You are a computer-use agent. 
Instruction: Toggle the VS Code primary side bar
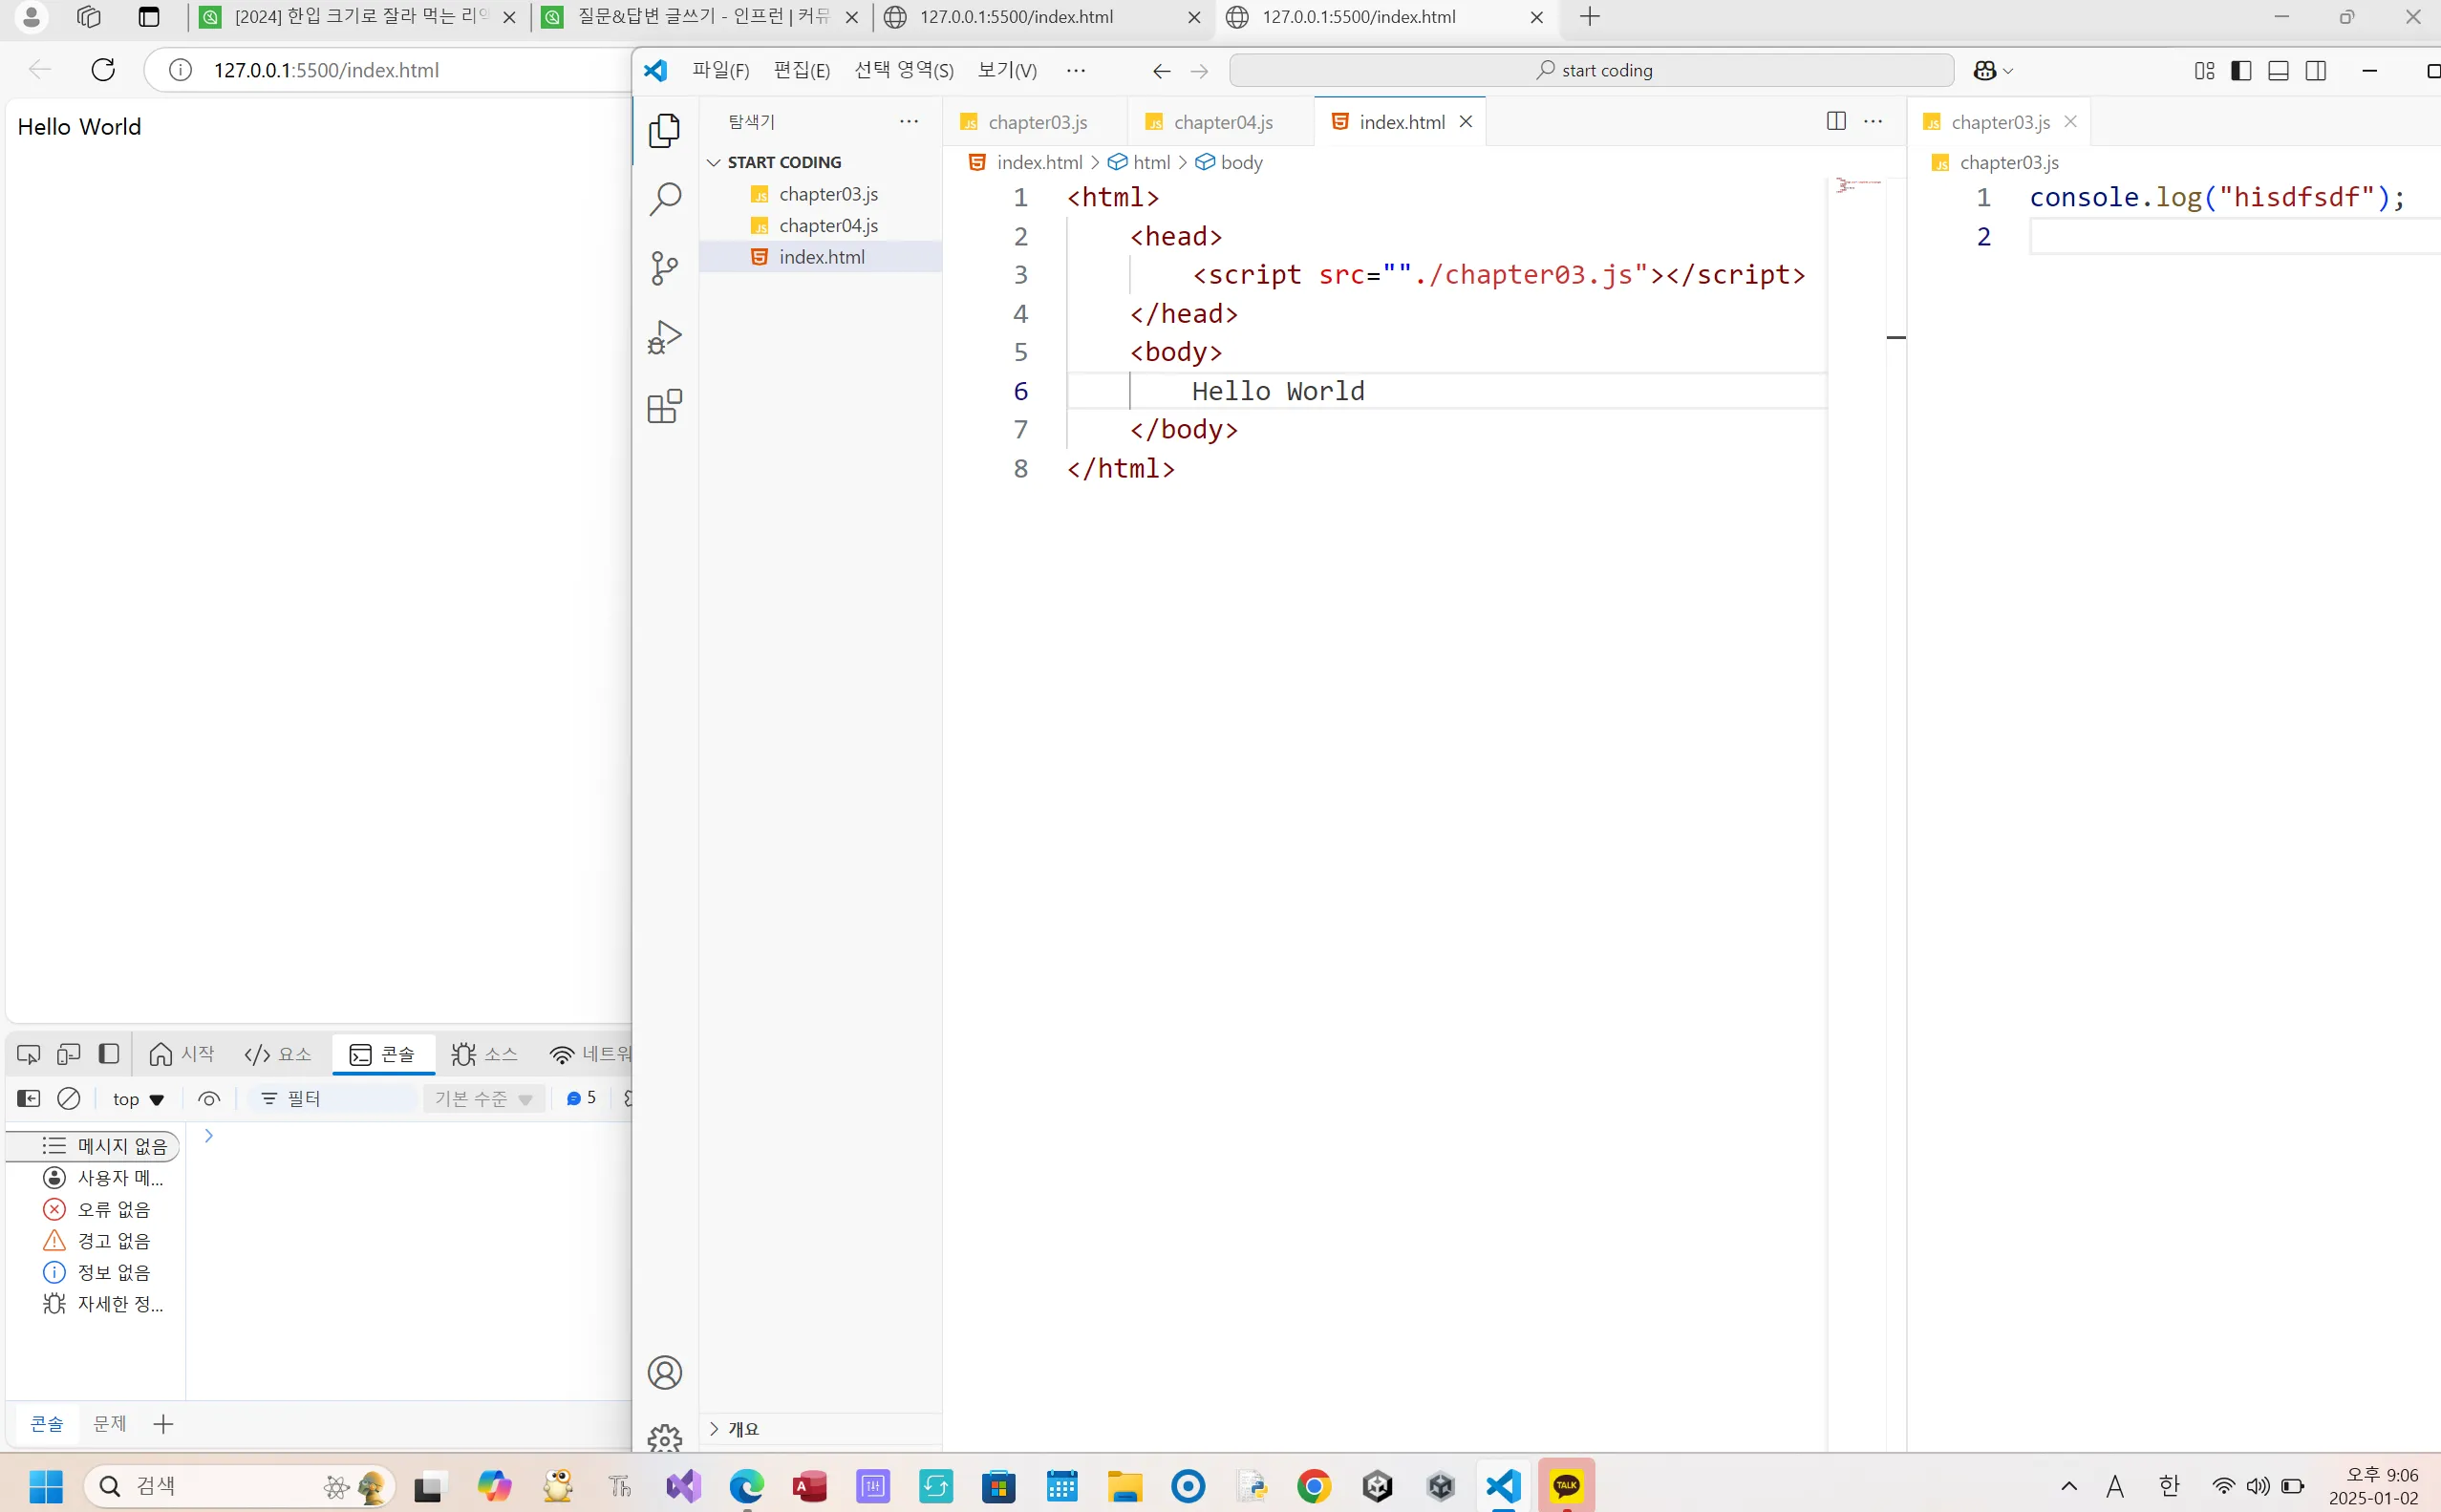tap(2241, 70)
